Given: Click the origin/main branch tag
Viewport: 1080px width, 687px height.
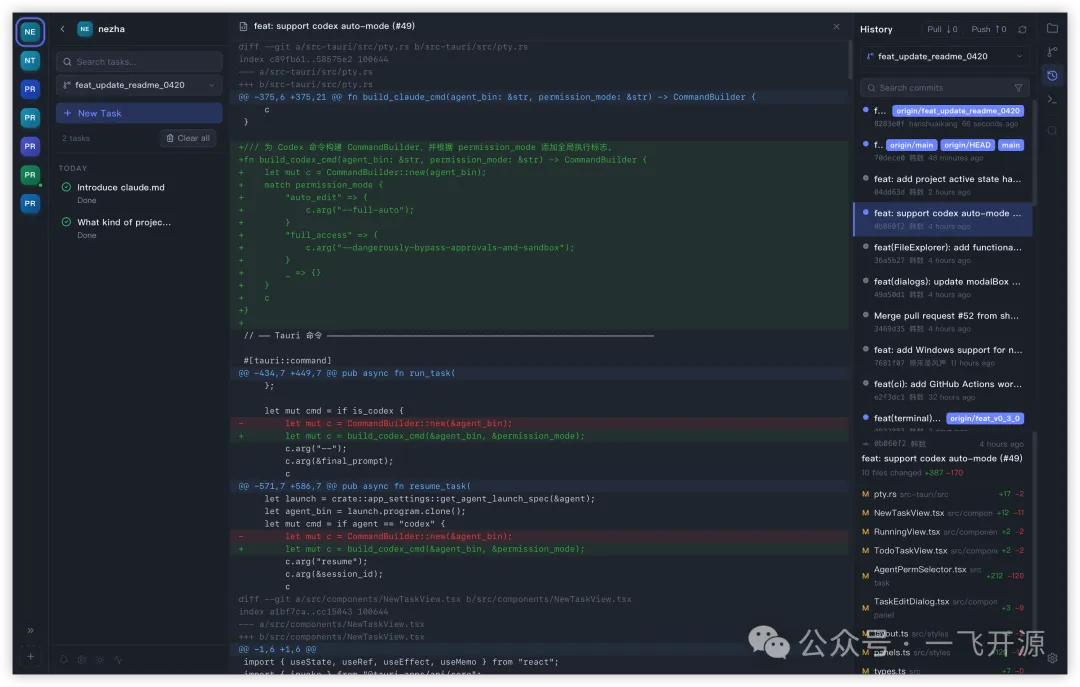Looking at the screenshot, I should point(911,145).
